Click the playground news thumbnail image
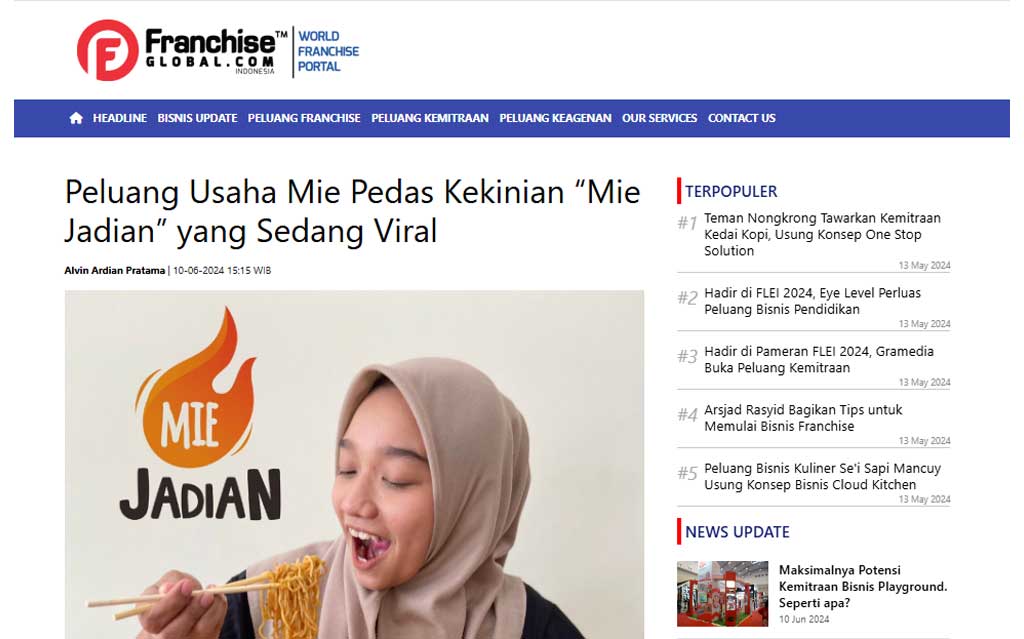 [722, 594]
